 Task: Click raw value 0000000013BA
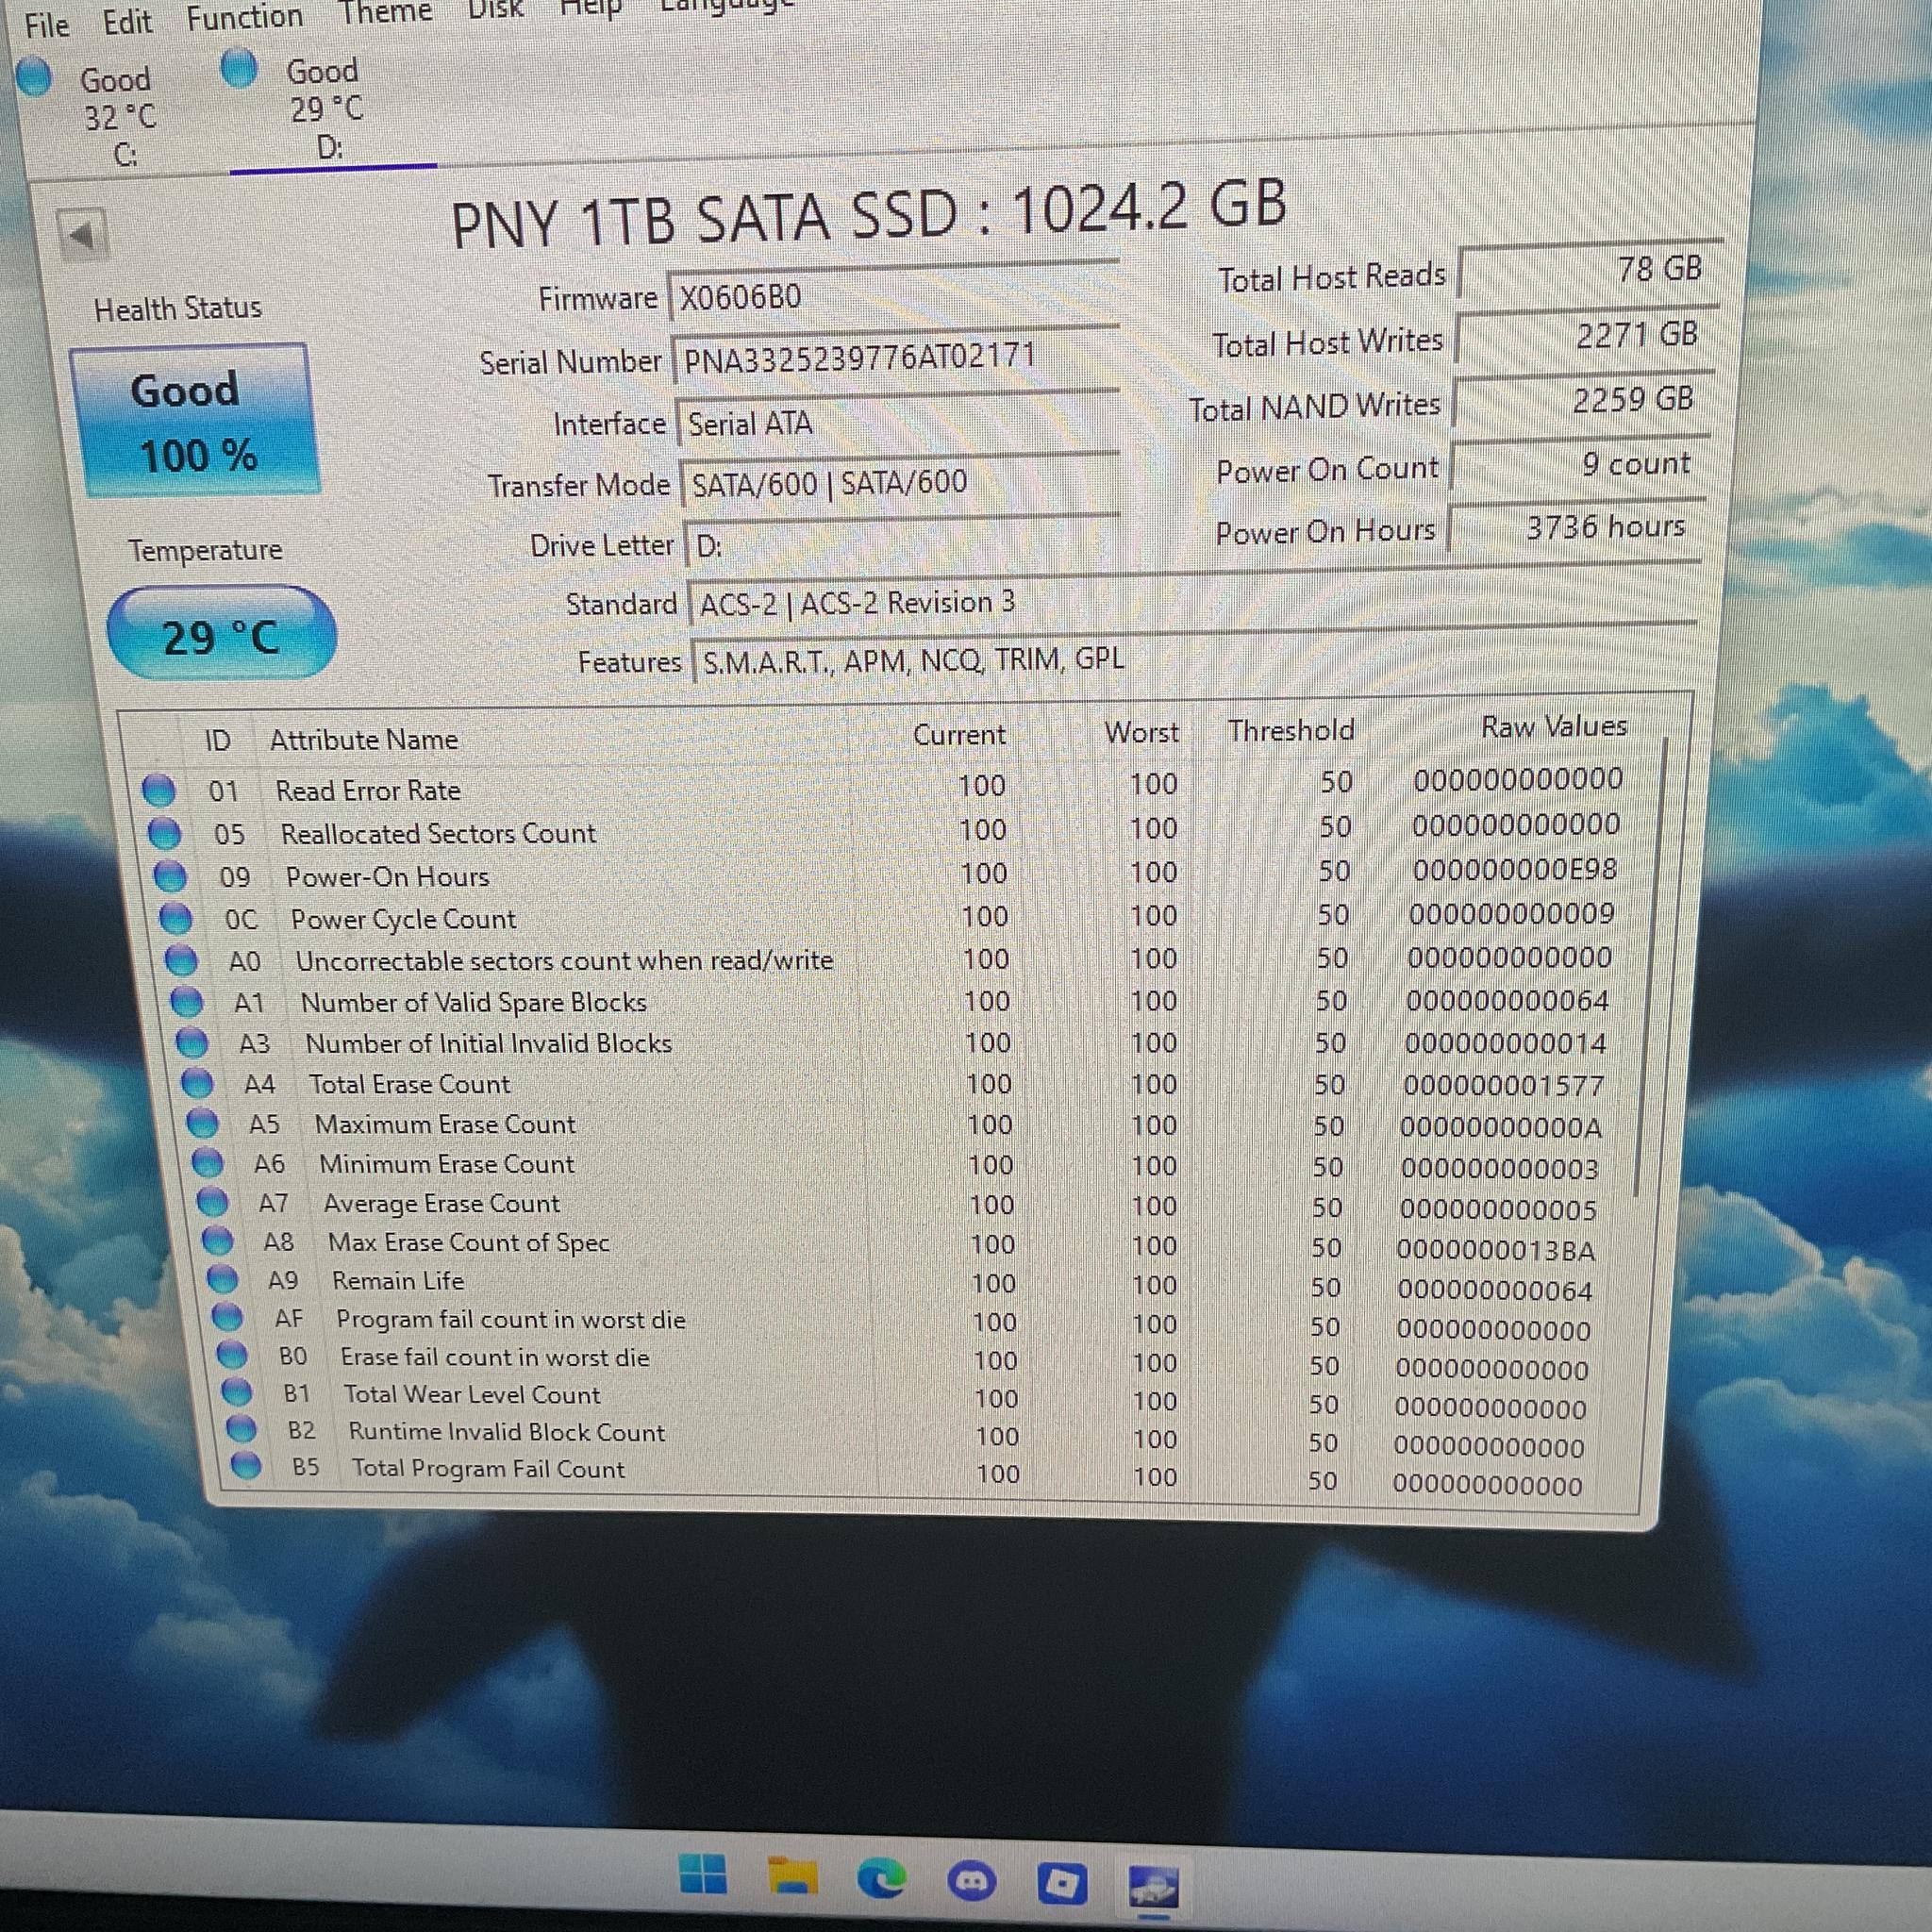click(x=1496, y=1250)
